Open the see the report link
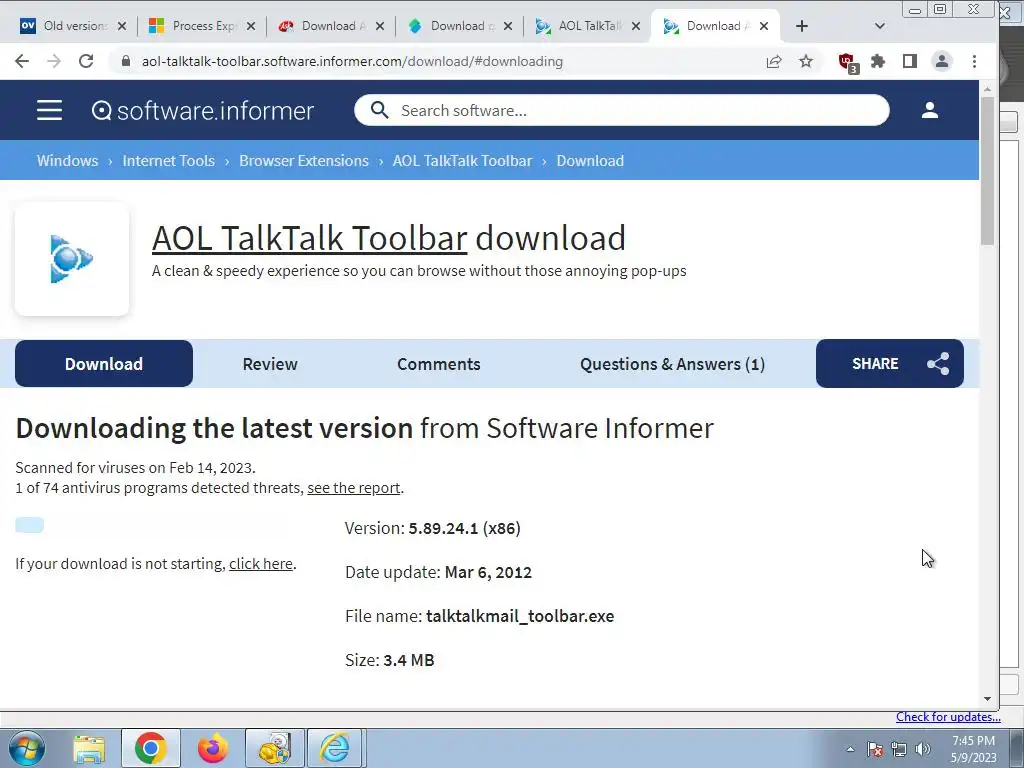 pyautogui.click(x=353, y=488)
